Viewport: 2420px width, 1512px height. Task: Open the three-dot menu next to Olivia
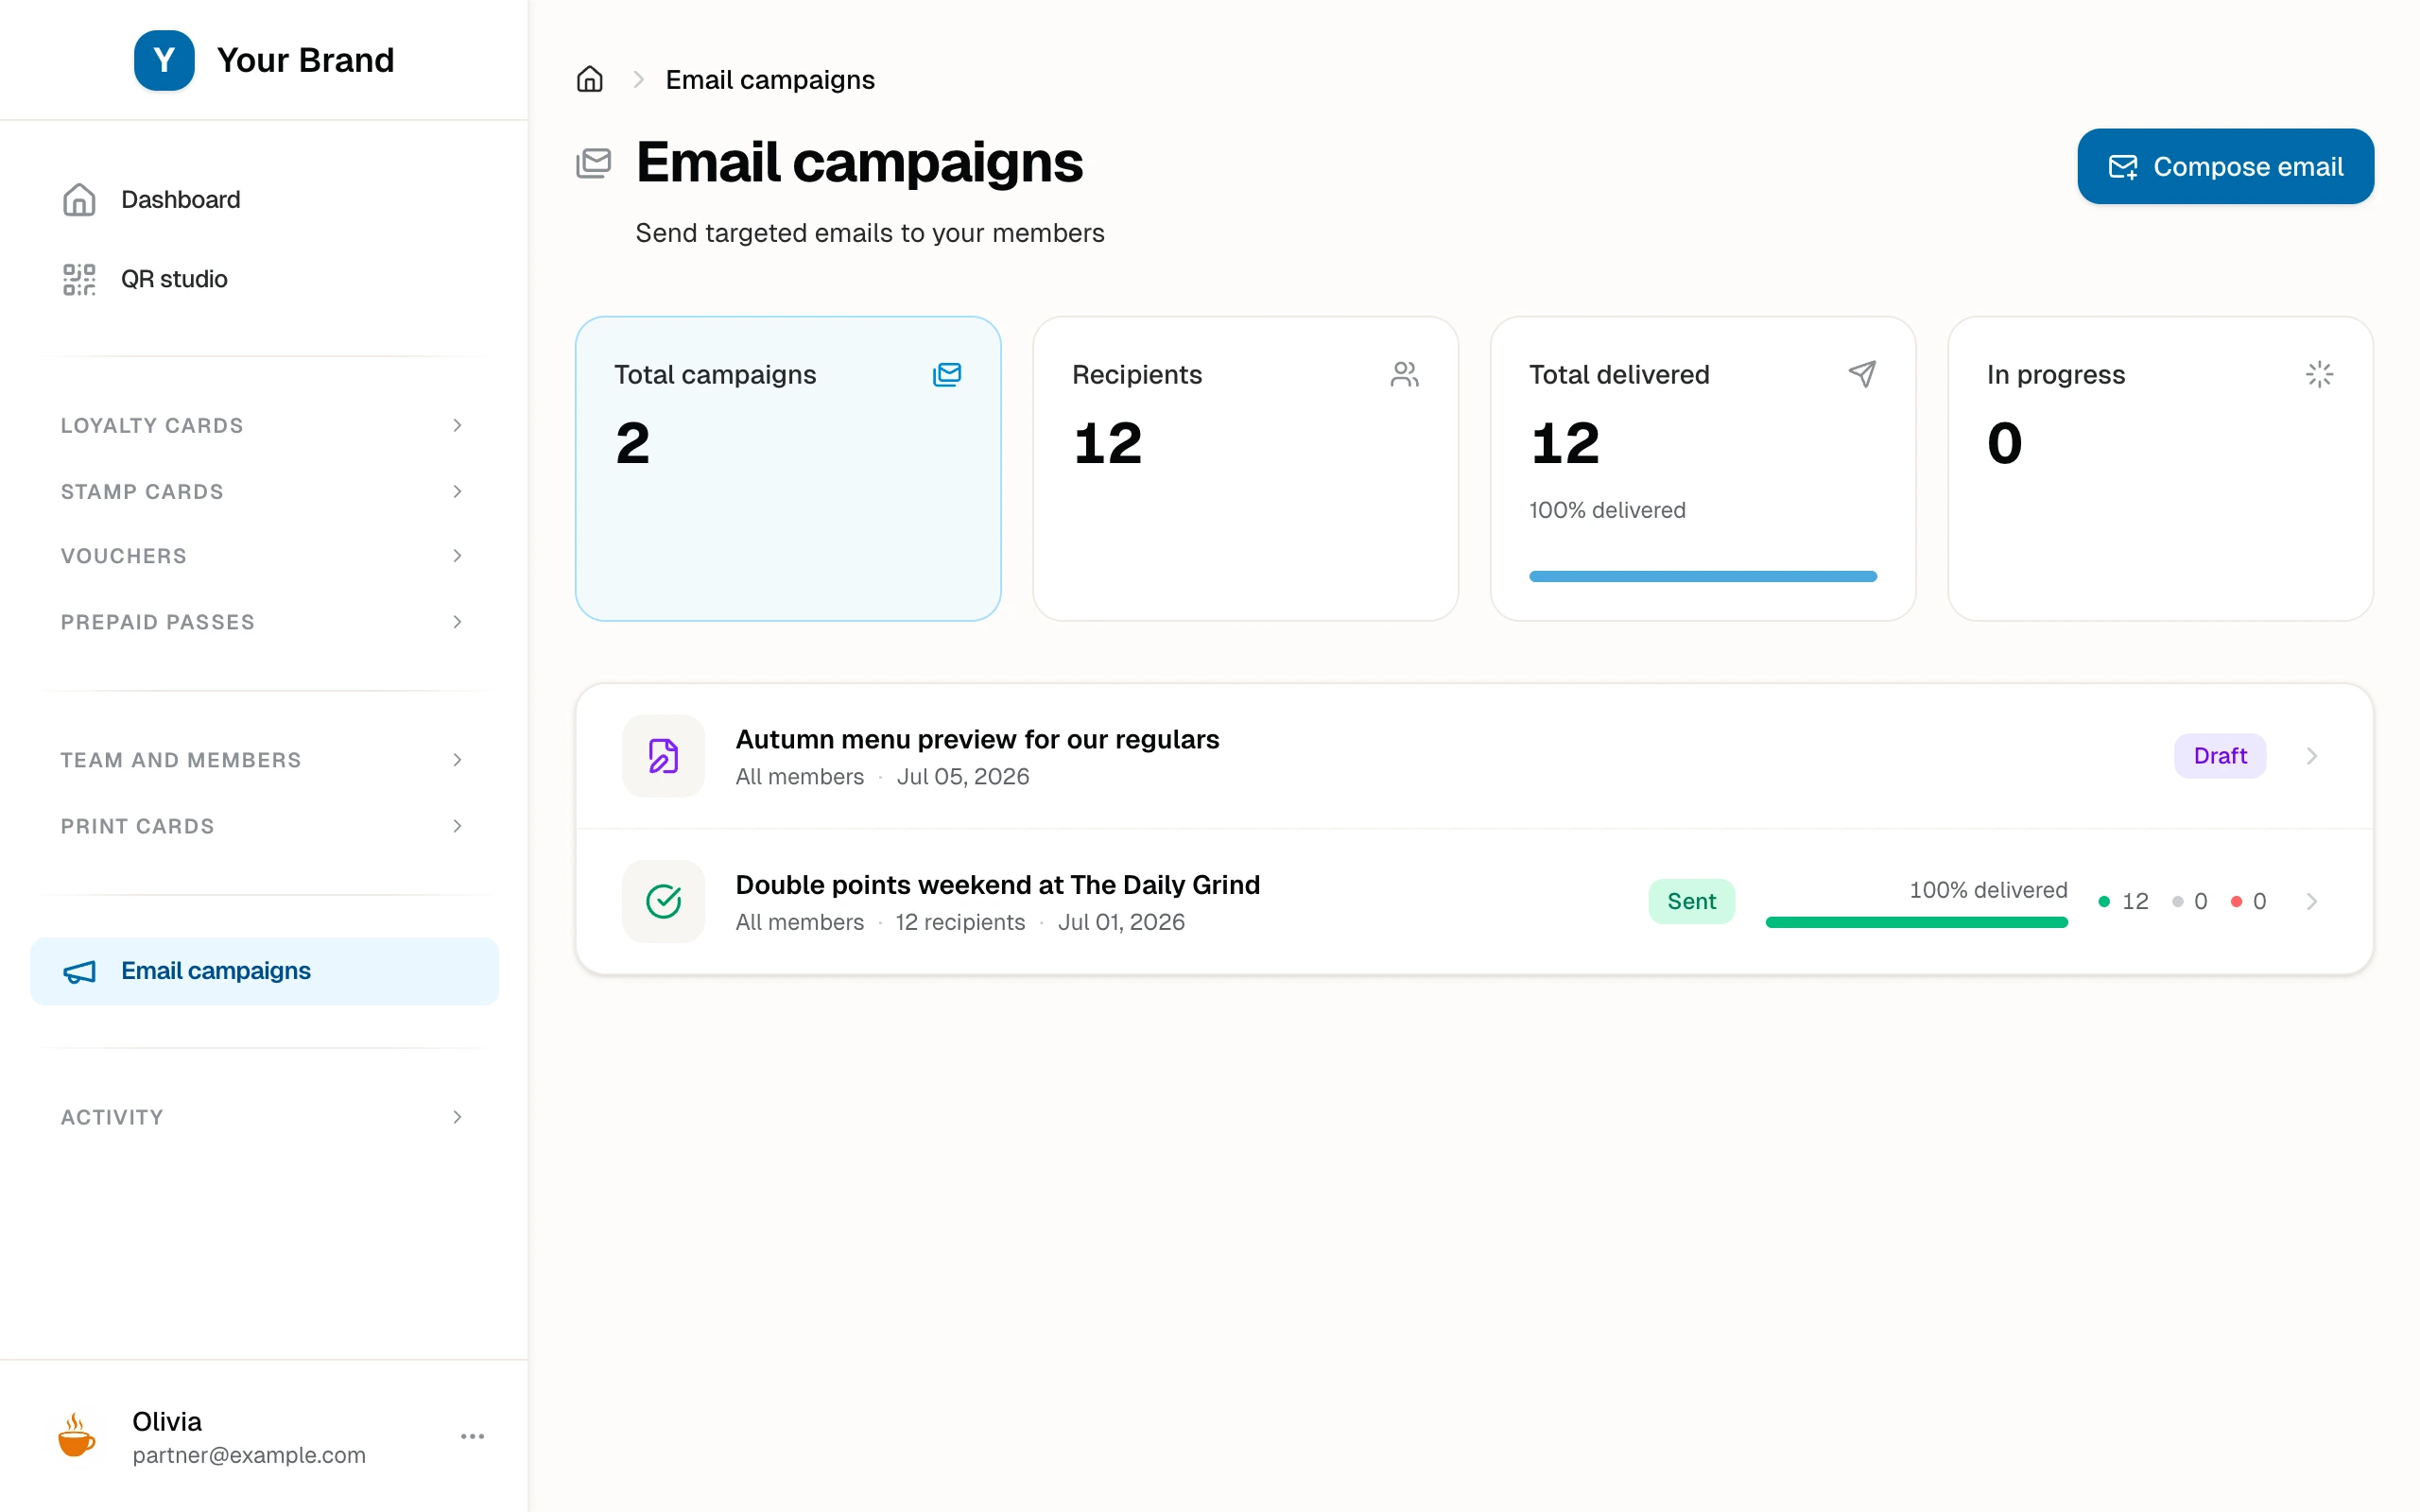pos(473,1436)
